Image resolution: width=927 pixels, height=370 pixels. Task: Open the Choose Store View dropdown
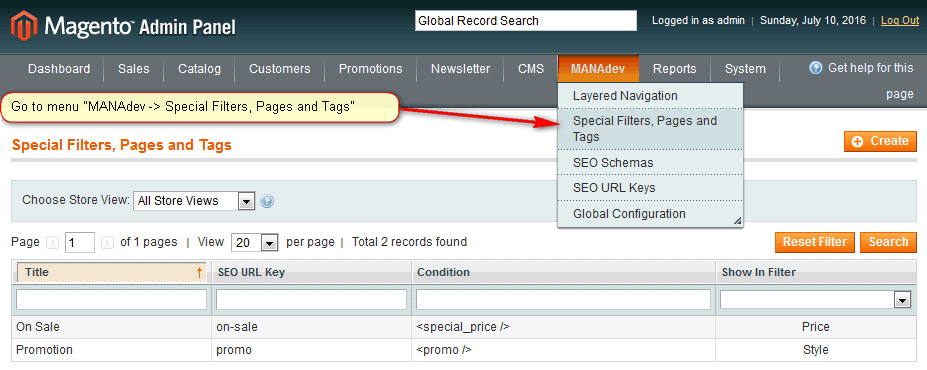[x=194, y=201]
